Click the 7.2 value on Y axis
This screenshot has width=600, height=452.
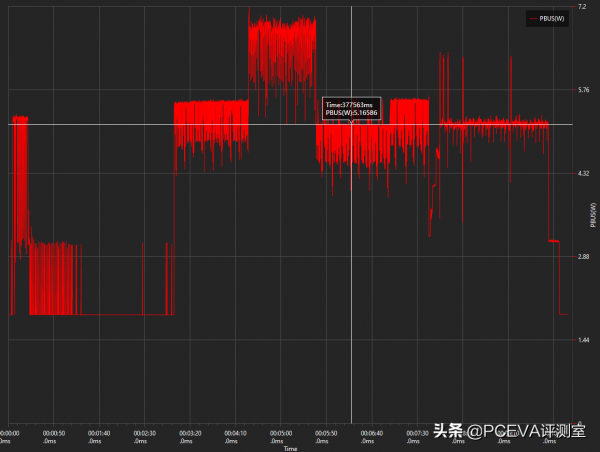coord(581,7)
